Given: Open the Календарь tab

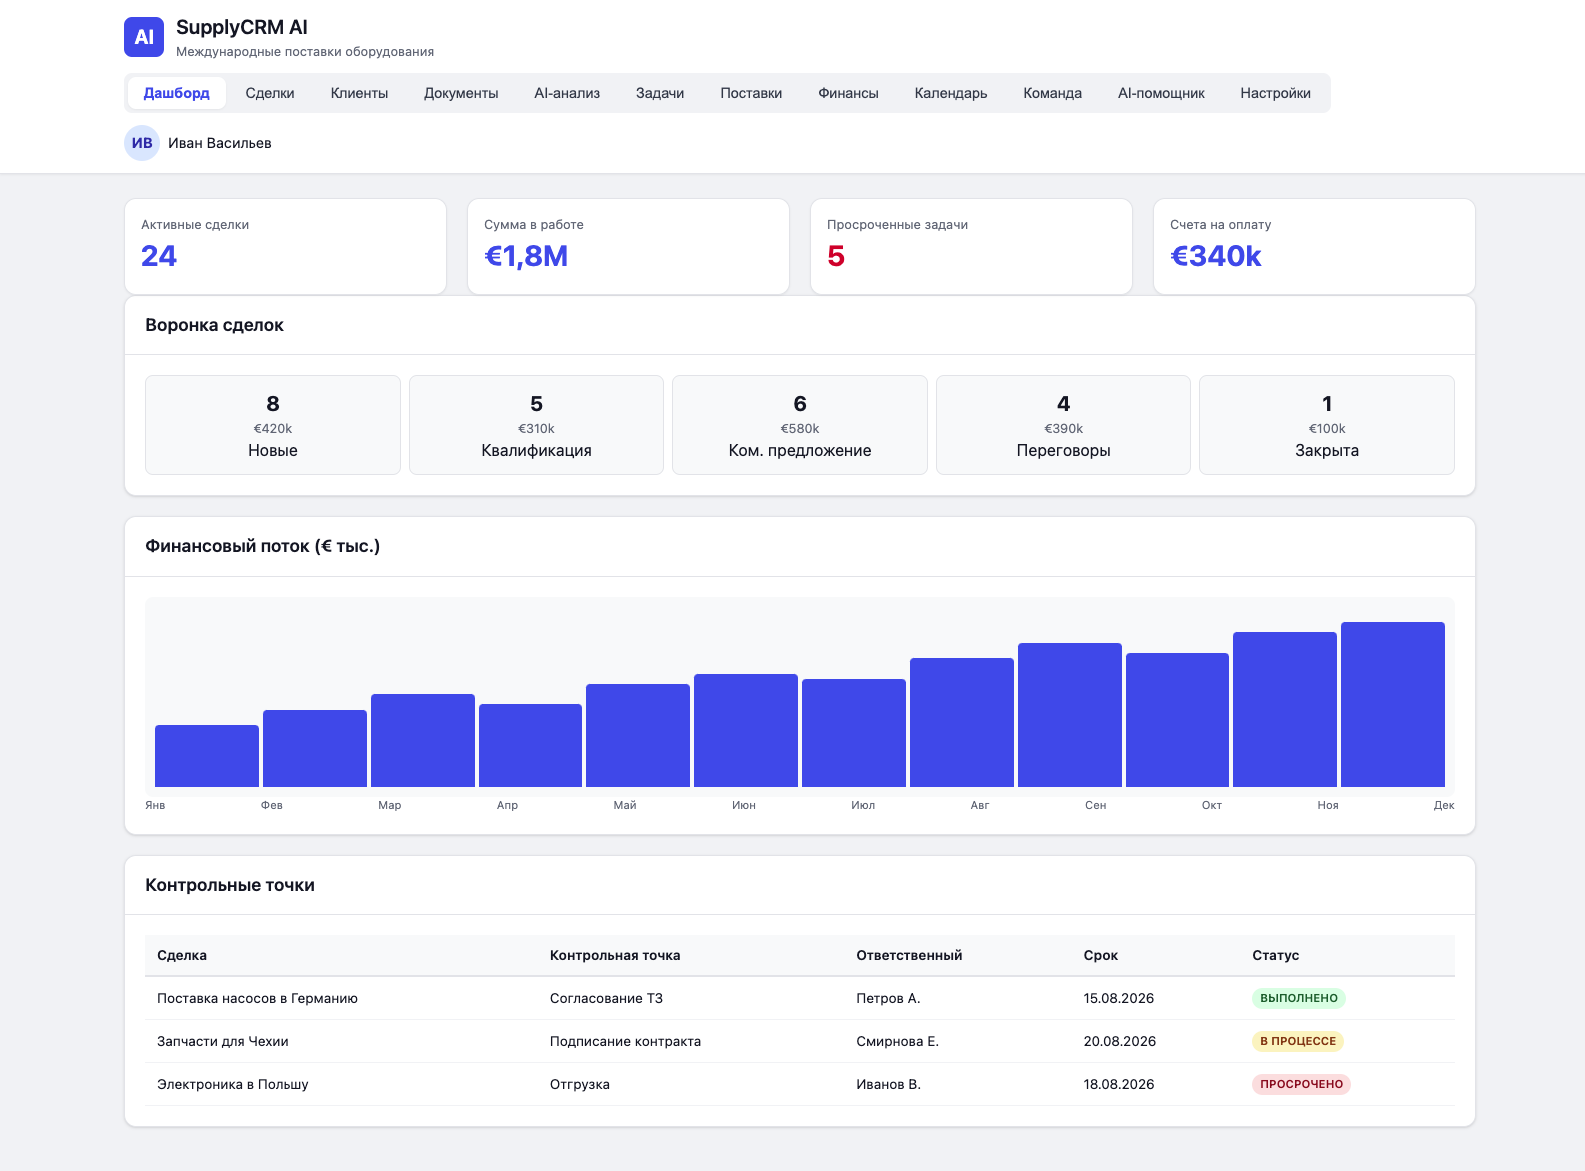Looking at the screenshot, I should (951, 93).
